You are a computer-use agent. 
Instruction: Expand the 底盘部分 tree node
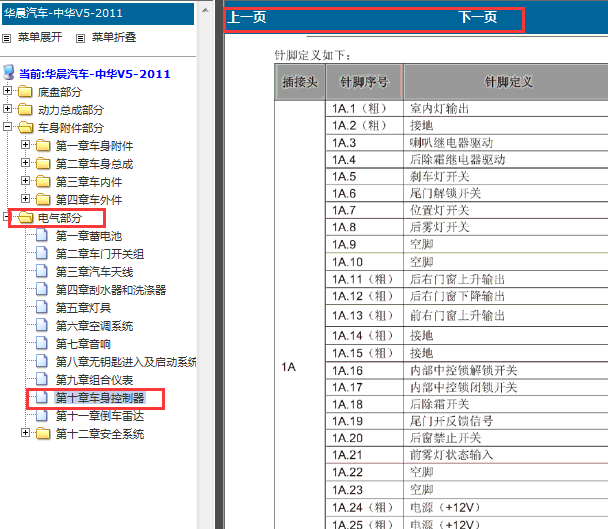[7, 91]
